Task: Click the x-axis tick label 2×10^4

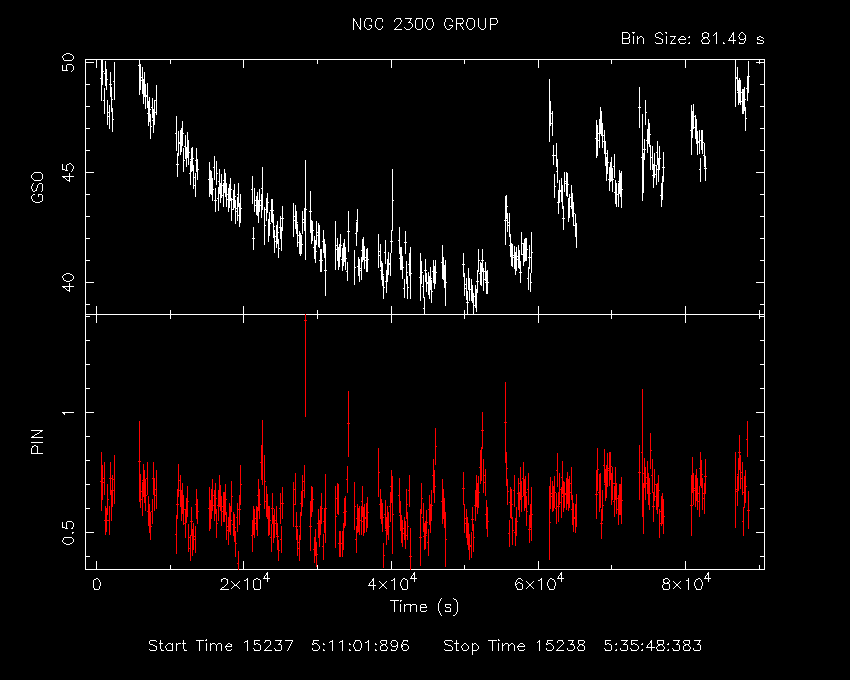Action: [244, 583]
